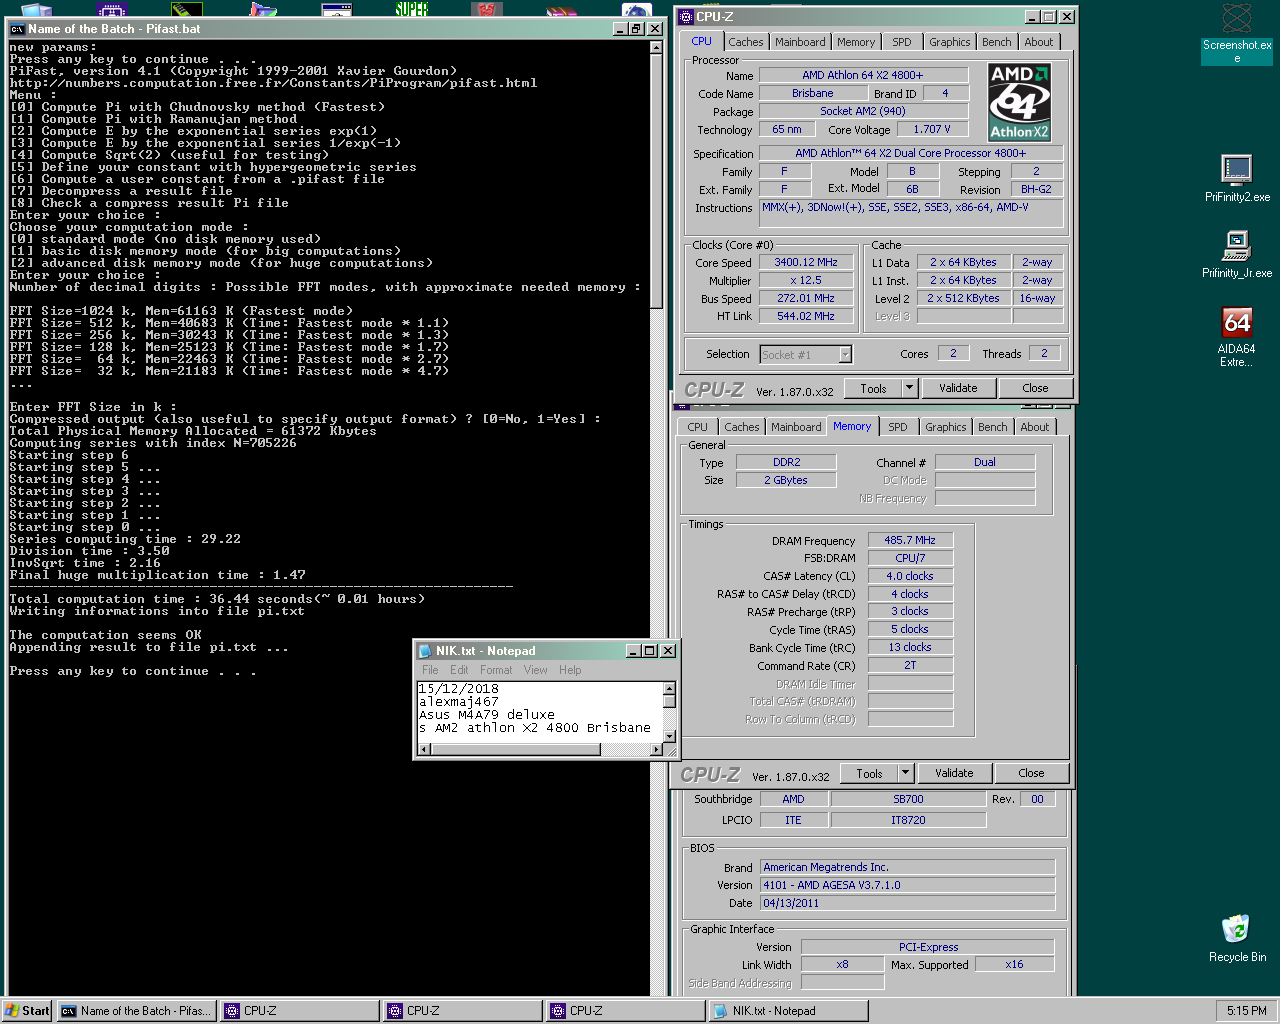The height and width of the screenshot is (1024, 1280).
Task: Activate the NIK.txt Notepad taskbar button
Action: tap(788, 1011)
